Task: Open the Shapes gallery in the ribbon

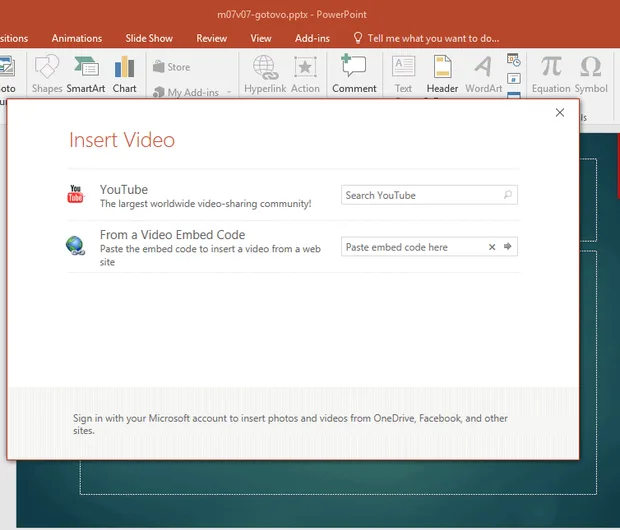Action: click(47, 74)
